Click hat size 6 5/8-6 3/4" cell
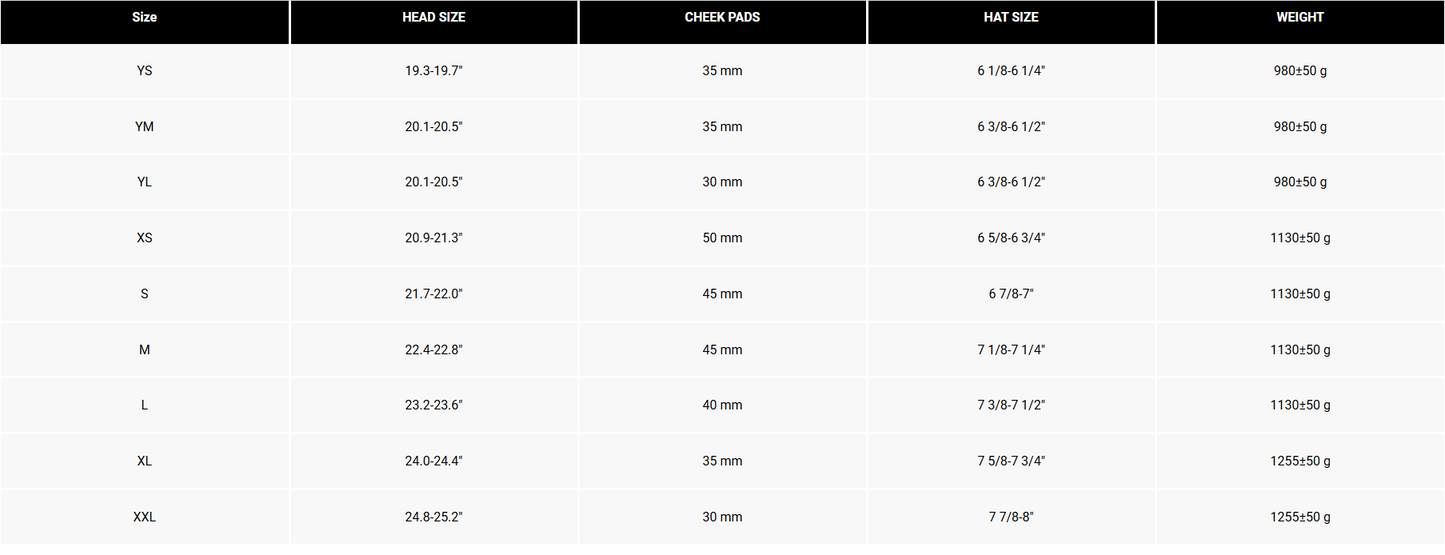 point(1010,238)
